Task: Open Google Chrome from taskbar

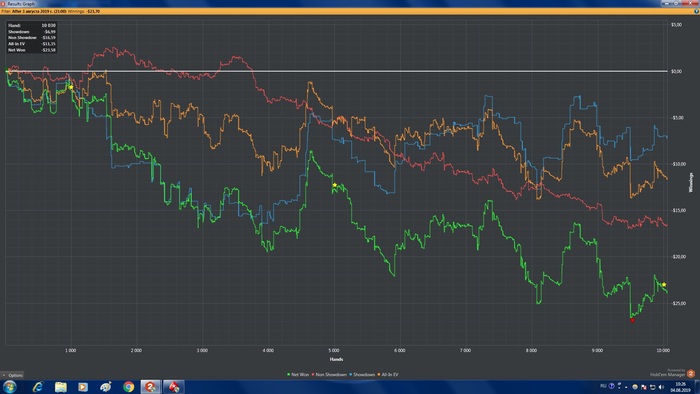Action: click(129, 387)
